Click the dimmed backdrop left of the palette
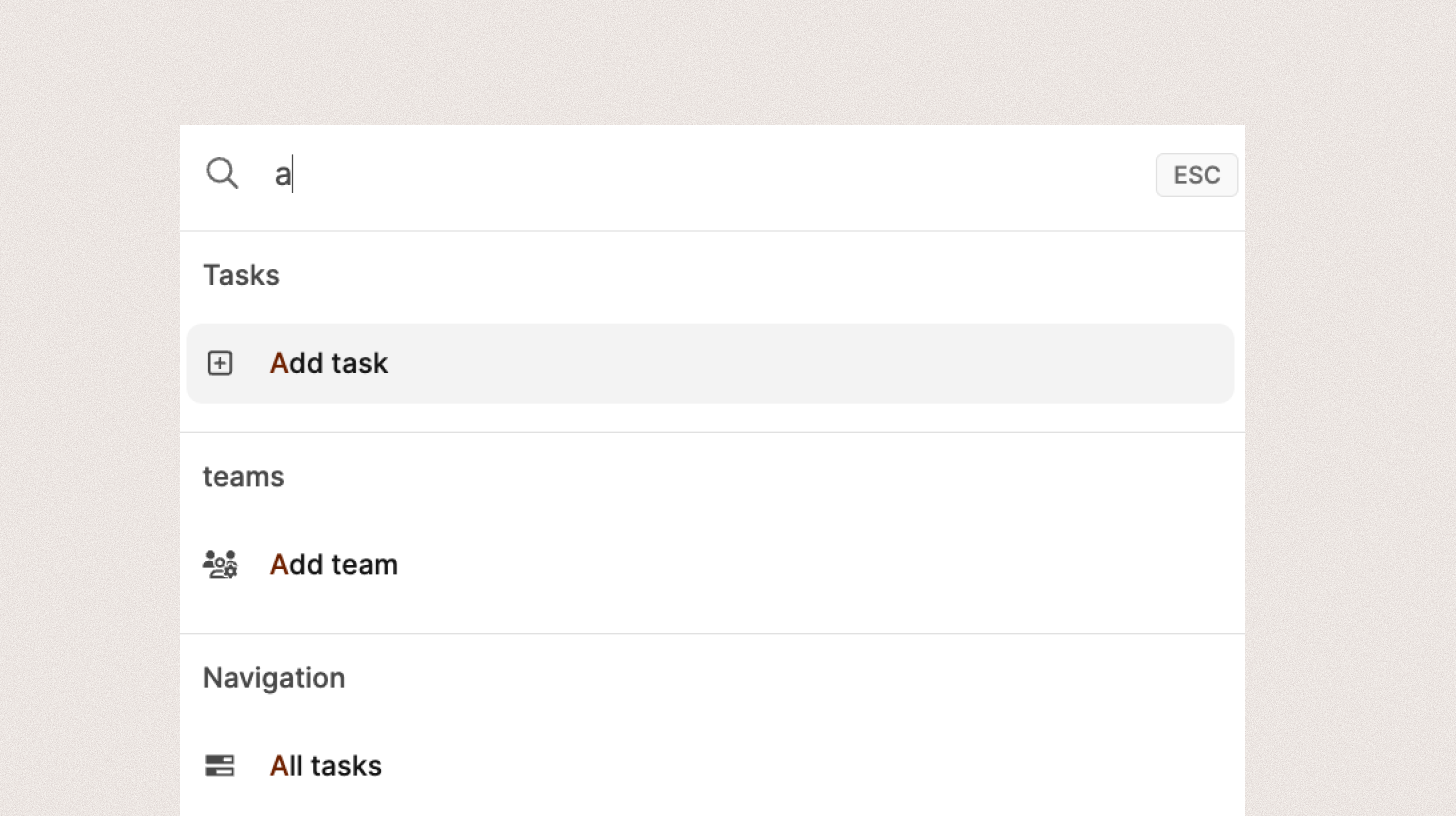Image resolution: width=1456 pixels, height=816 pixels. [90, 450]
